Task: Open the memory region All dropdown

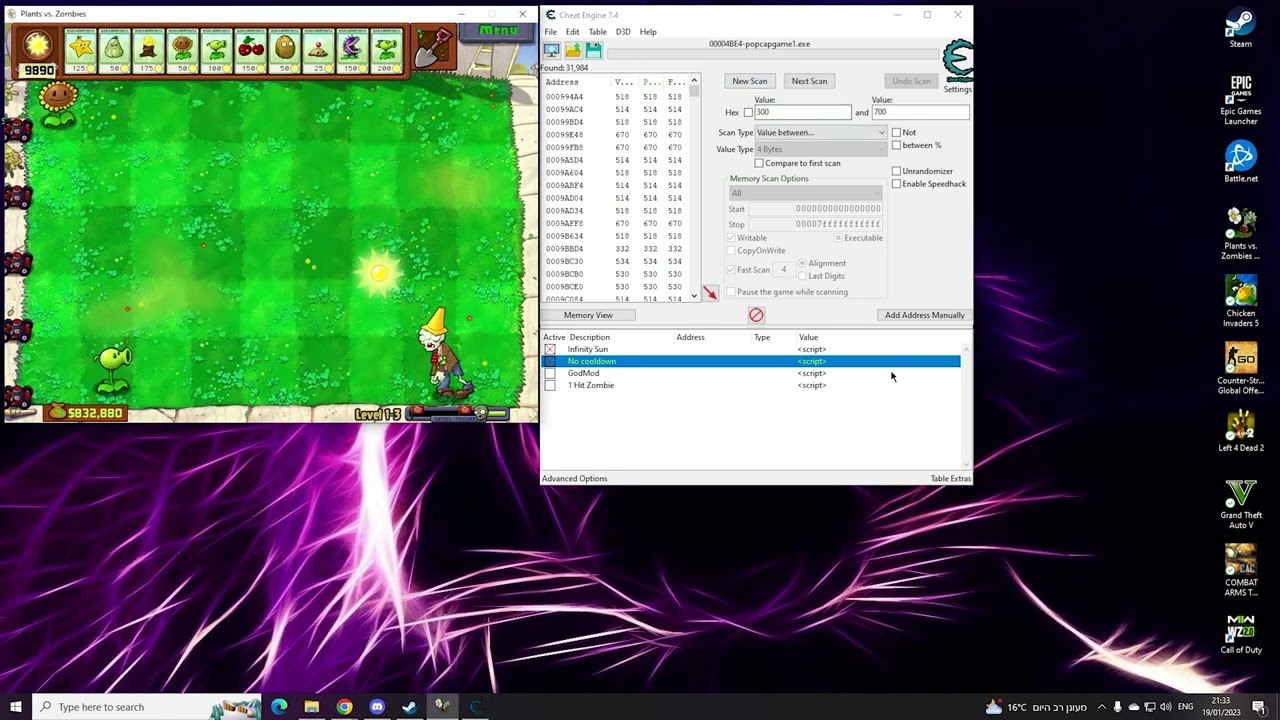Action: click(805, 193)
